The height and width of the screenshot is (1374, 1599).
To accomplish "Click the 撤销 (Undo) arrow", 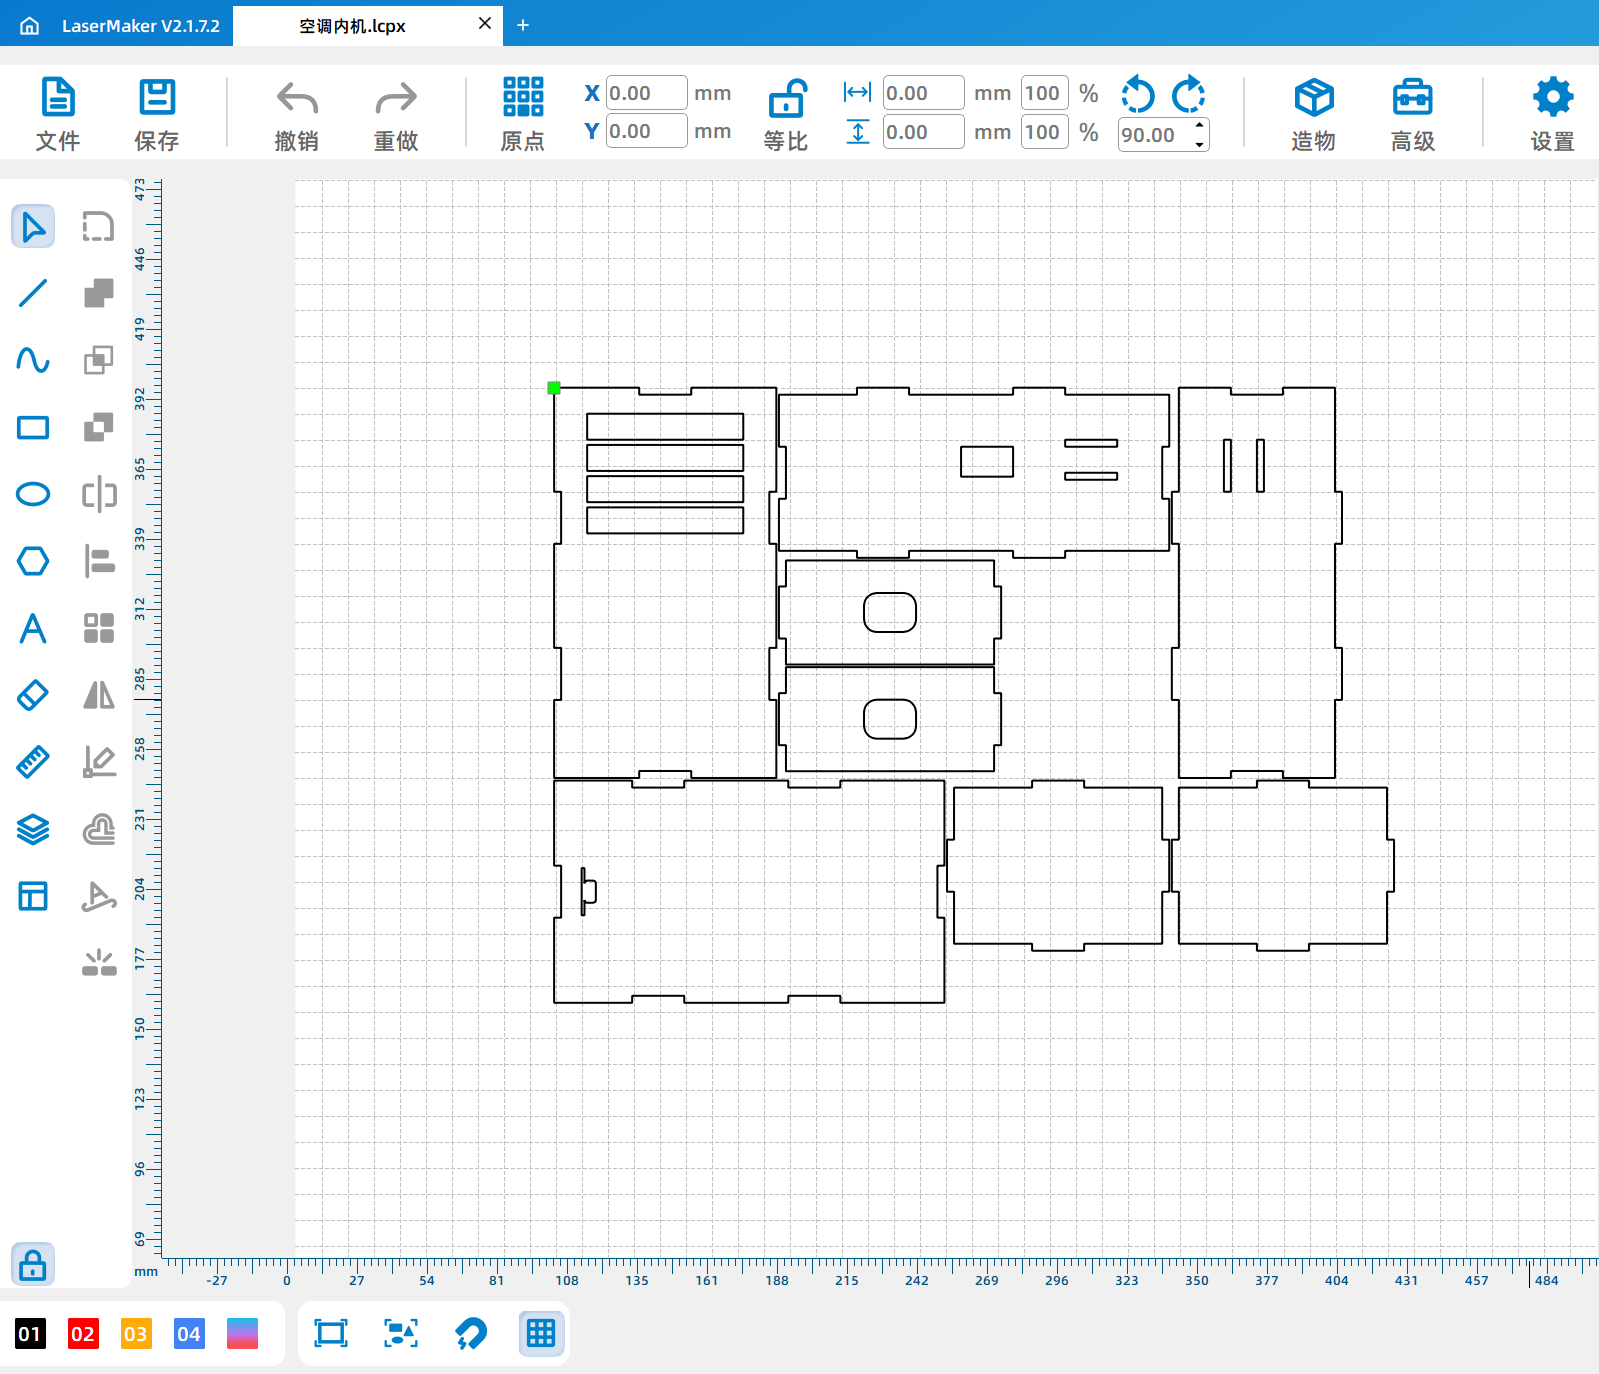I will 297,98.
